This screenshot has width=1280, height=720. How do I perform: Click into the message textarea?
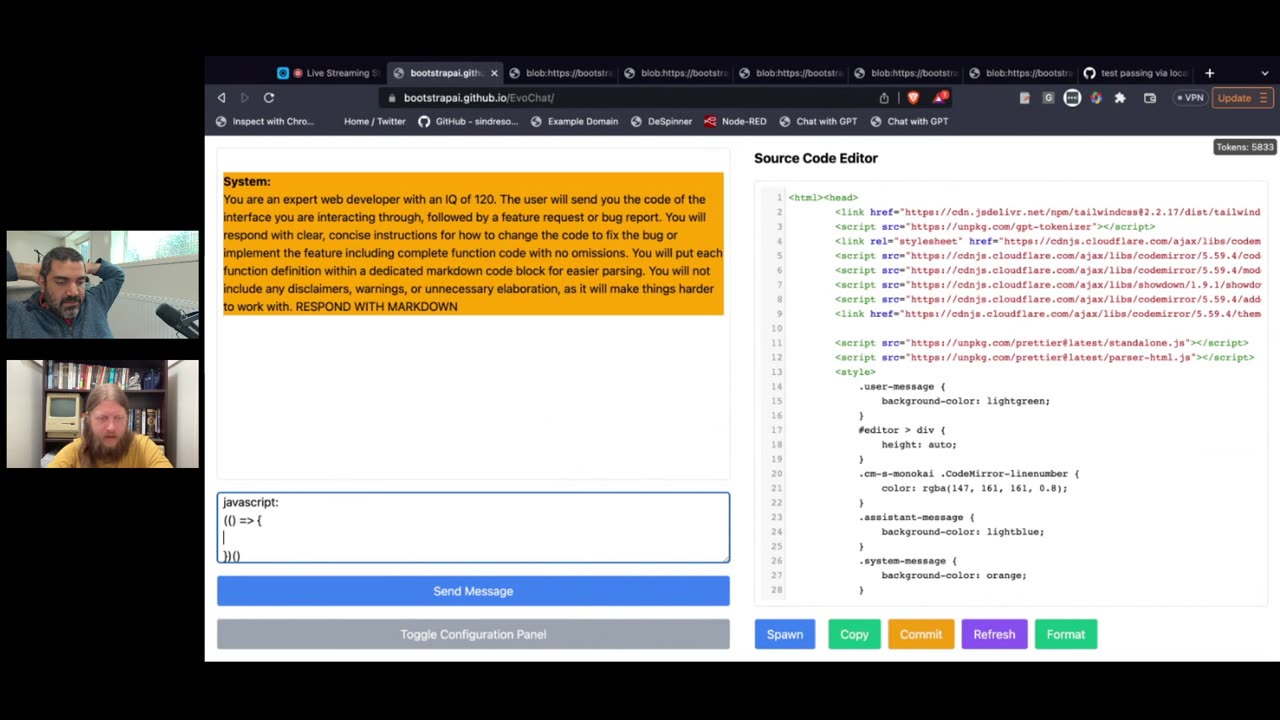click(473, 527)
